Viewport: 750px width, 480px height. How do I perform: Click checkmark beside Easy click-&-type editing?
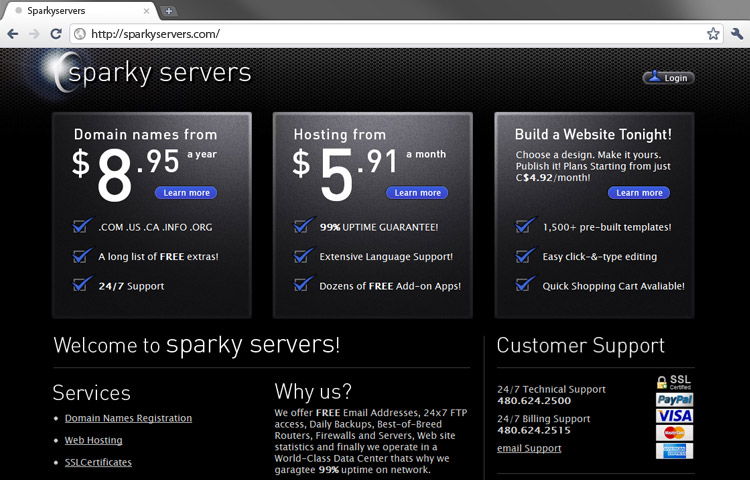(x=526, y=256)
